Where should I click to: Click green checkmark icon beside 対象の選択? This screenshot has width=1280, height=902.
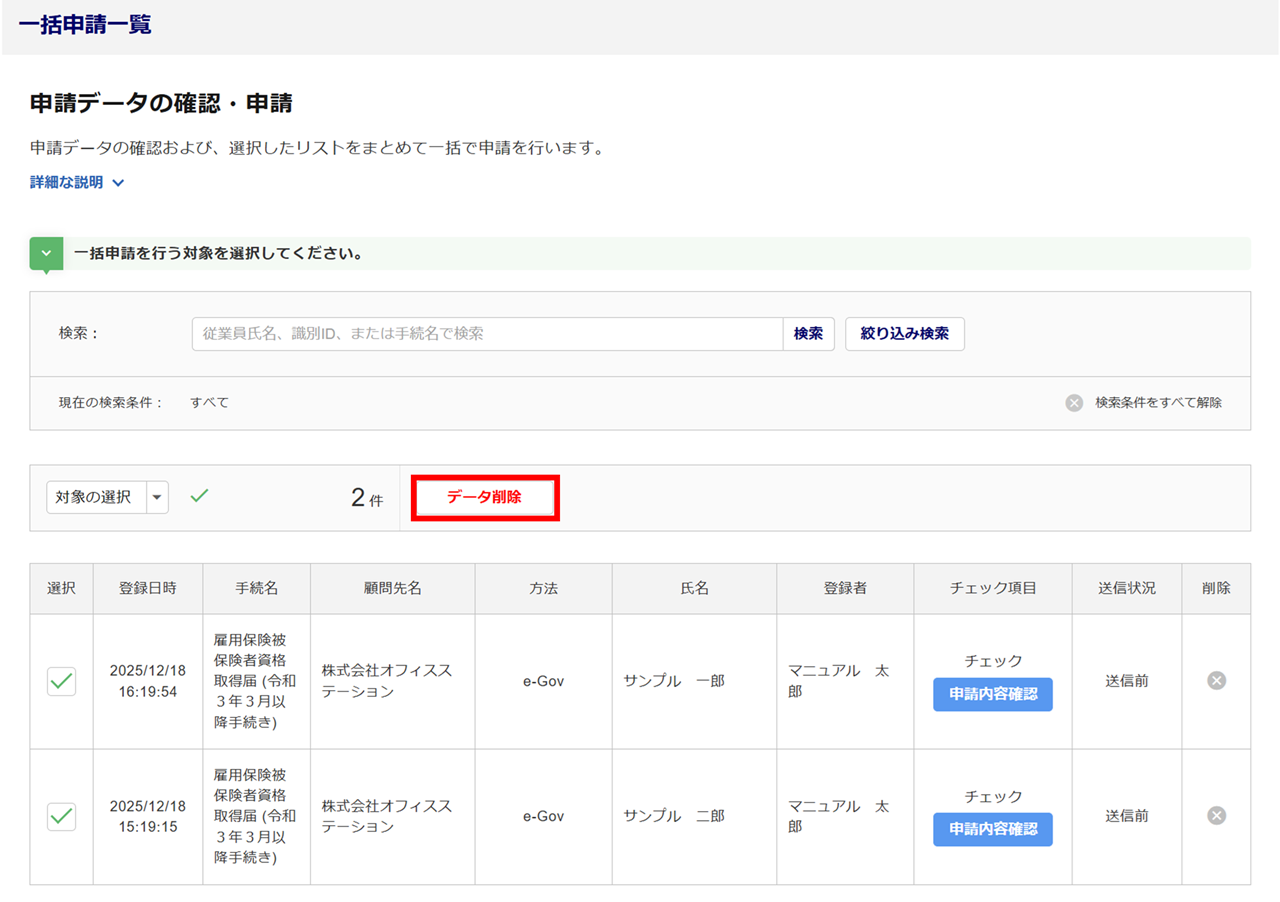coord(200,495)
